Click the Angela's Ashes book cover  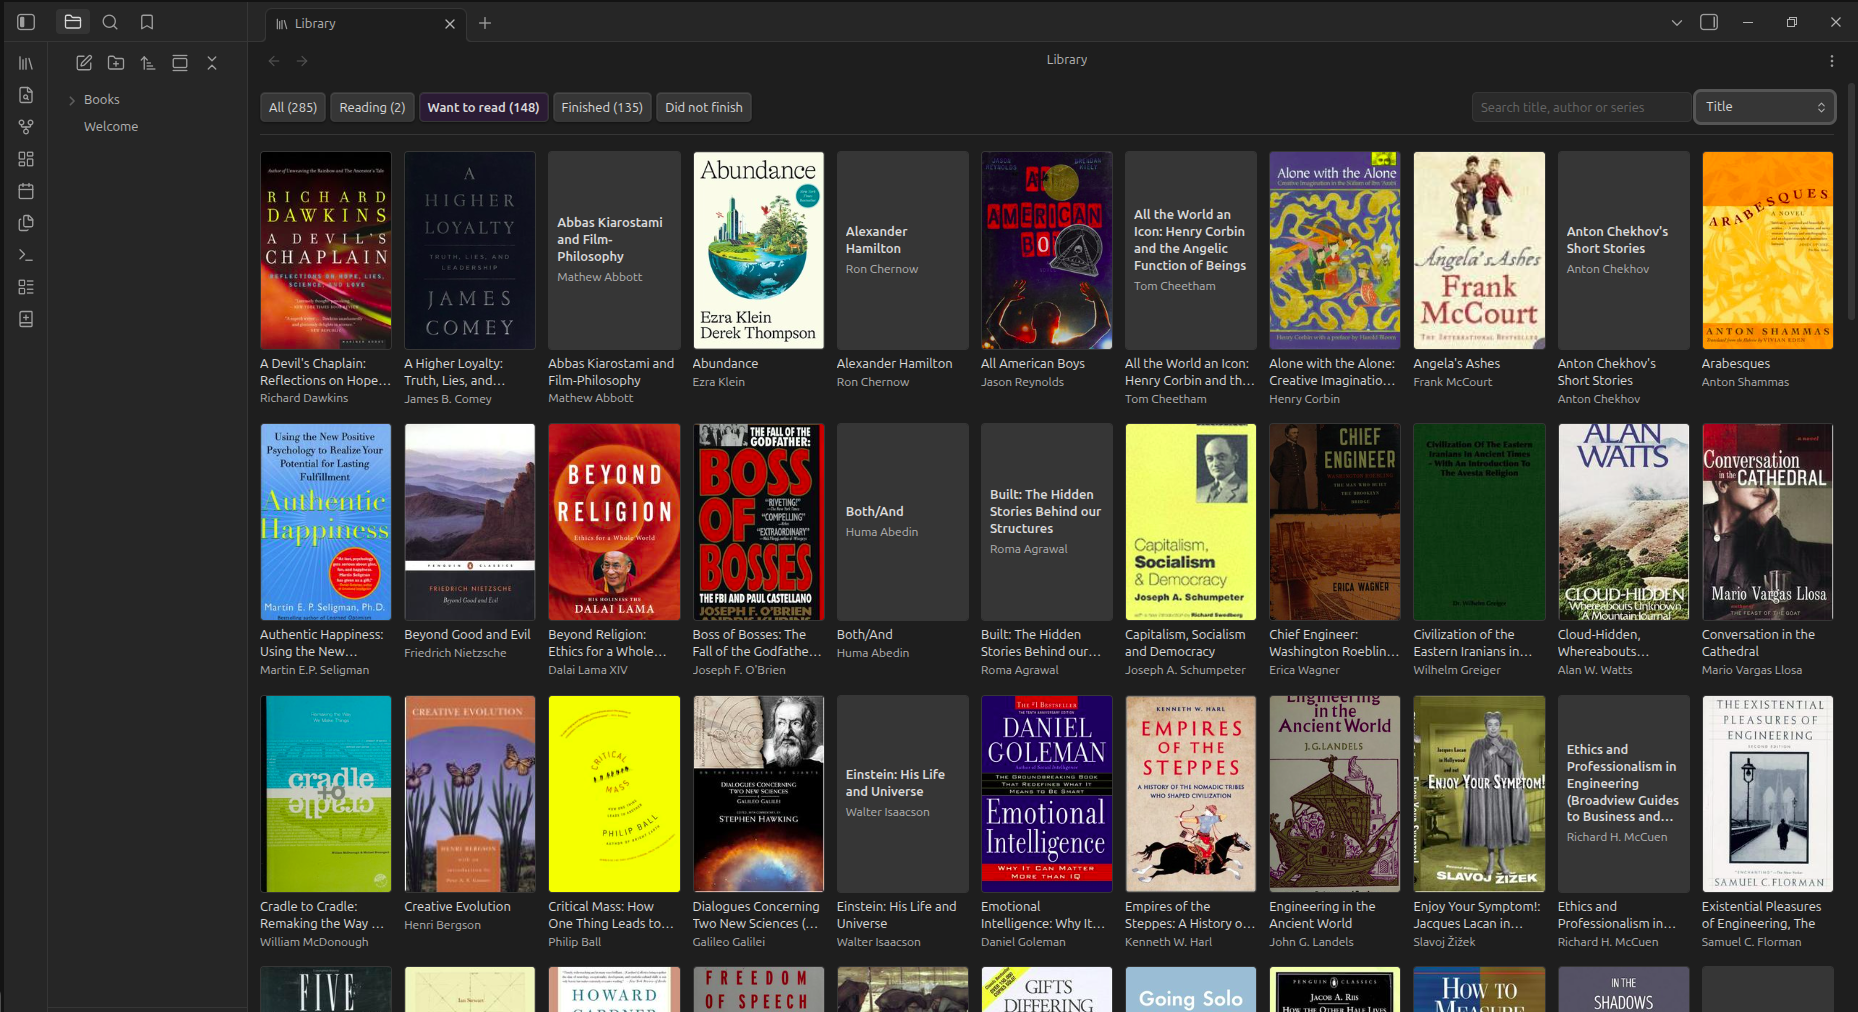pos(1479,250)
